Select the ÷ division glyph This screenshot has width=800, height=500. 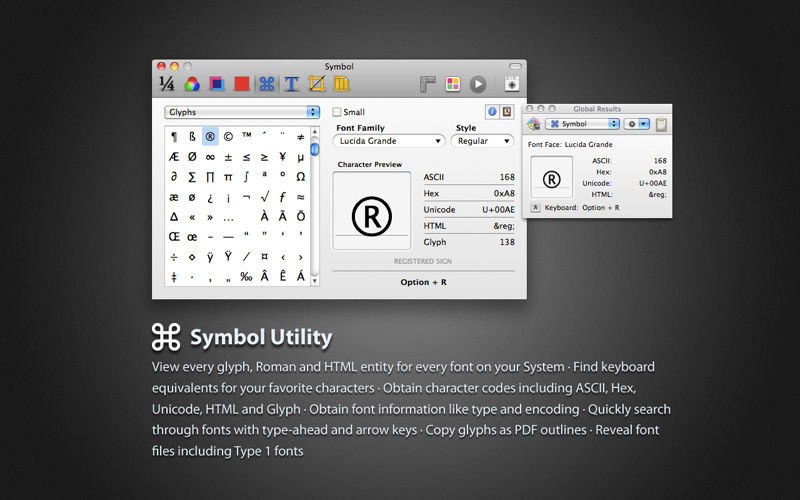[174, 257]
